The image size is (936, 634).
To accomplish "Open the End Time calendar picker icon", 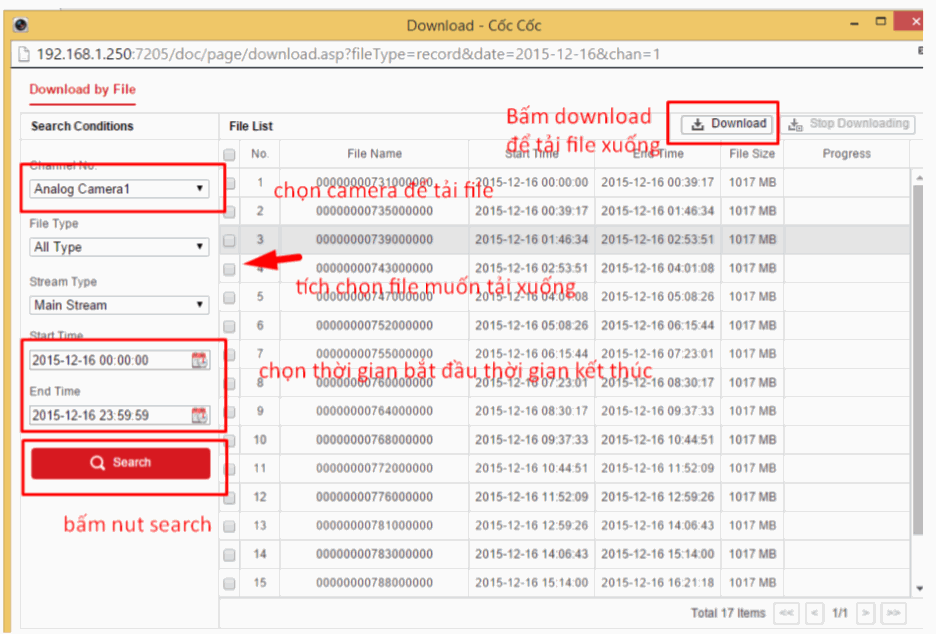I will (x=199, y=415).
